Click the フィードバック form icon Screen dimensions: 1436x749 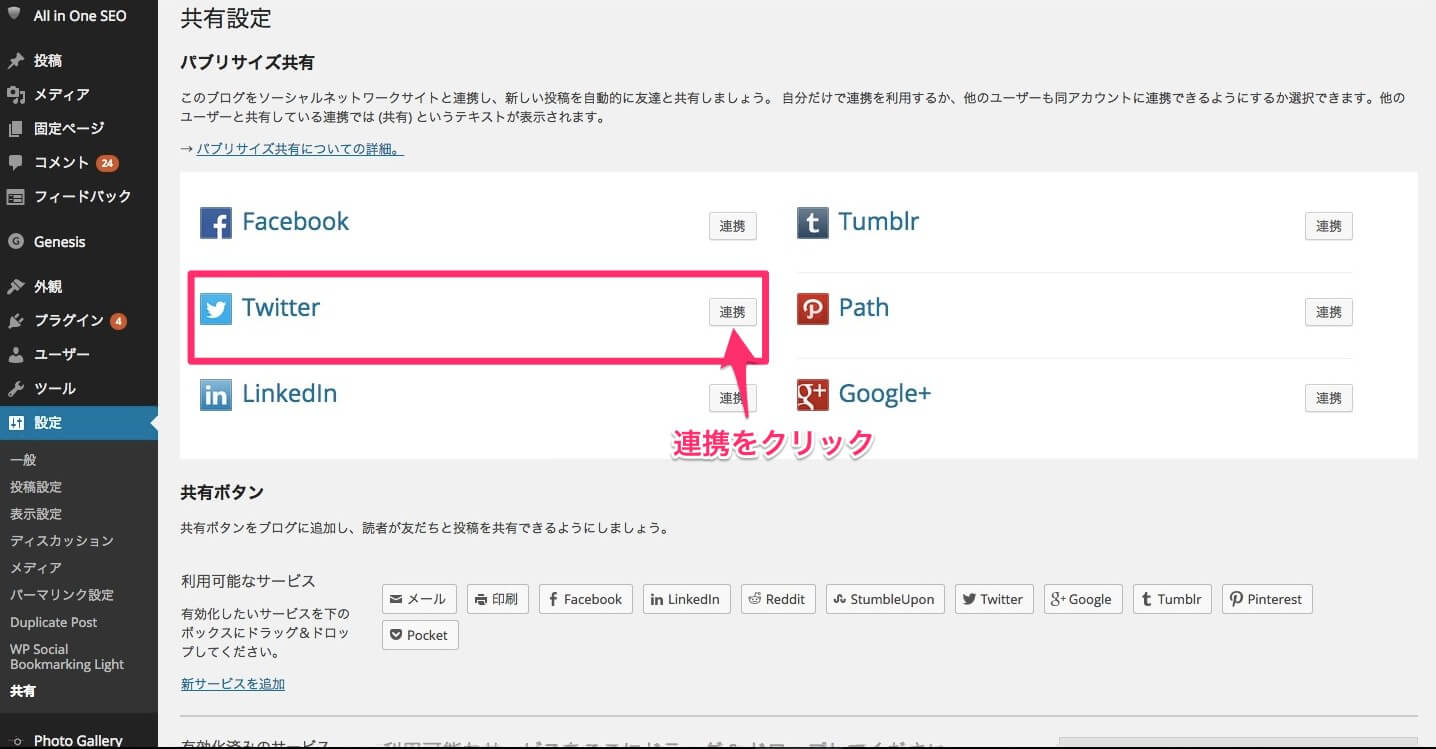point(15,196)
